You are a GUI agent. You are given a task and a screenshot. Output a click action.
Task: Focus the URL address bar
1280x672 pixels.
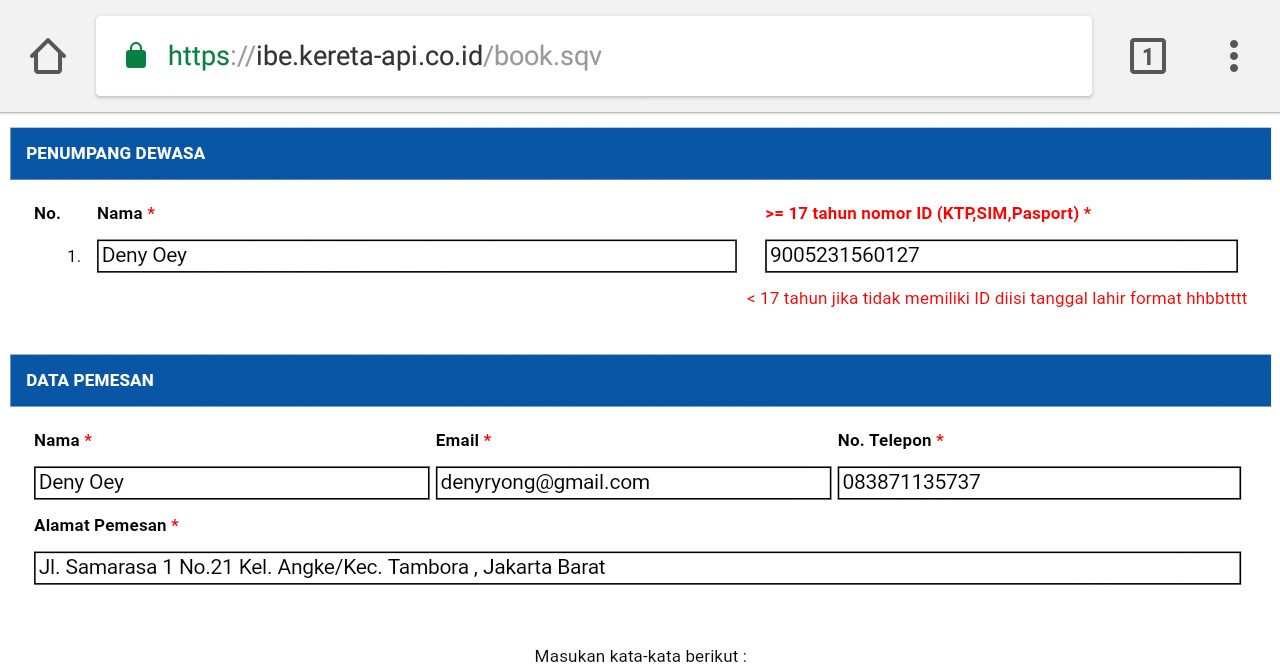pos(594,56)
